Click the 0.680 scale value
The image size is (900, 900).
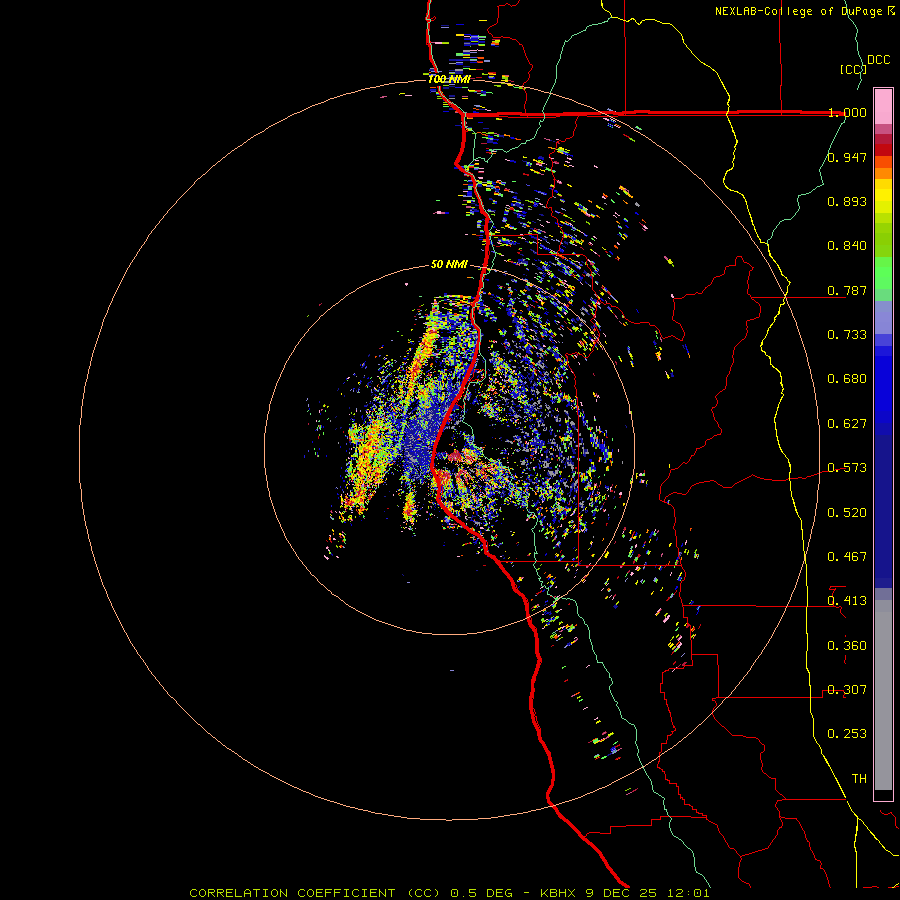[x=847, y=379]
